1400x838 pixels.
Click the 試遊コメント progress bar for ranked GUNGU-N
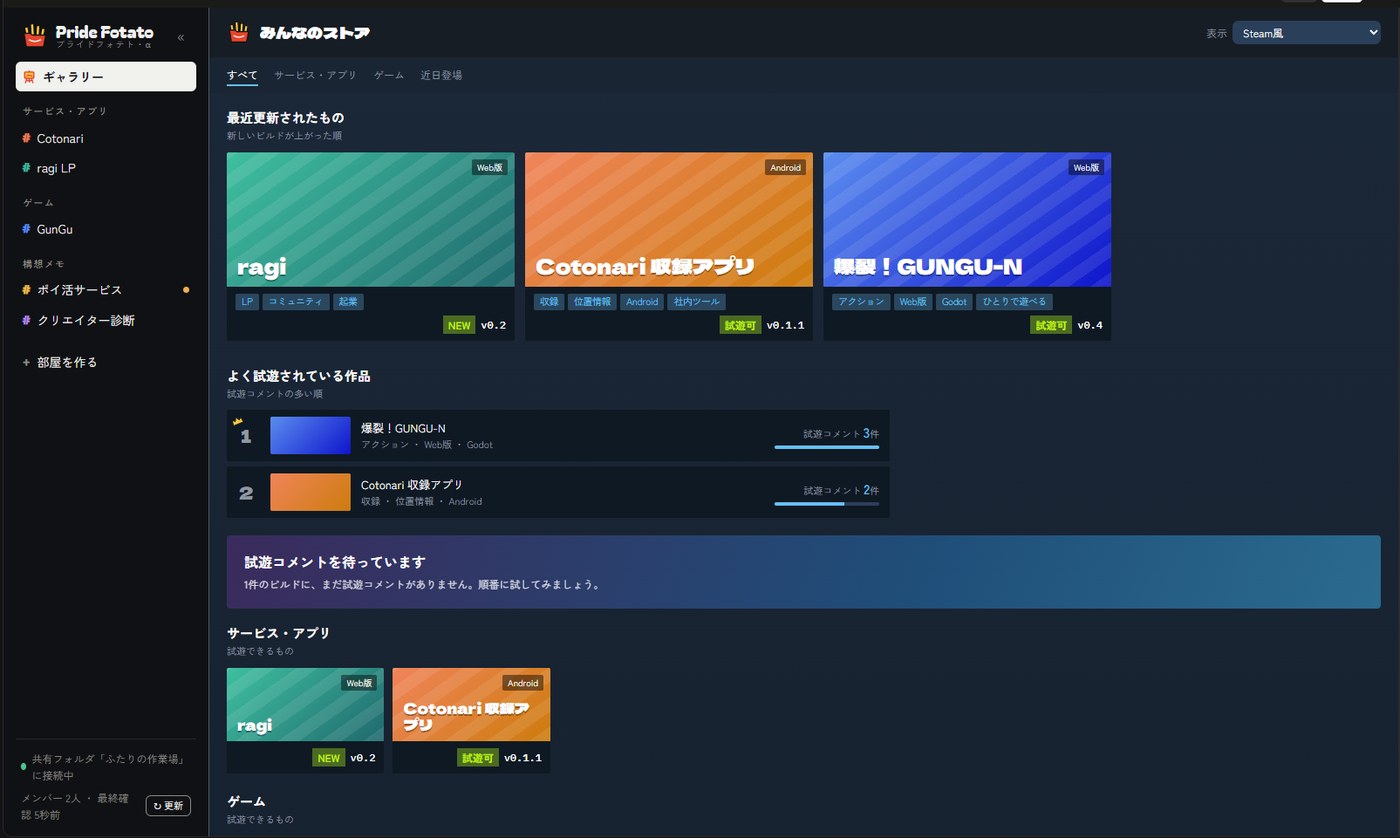tap(826, 447)
